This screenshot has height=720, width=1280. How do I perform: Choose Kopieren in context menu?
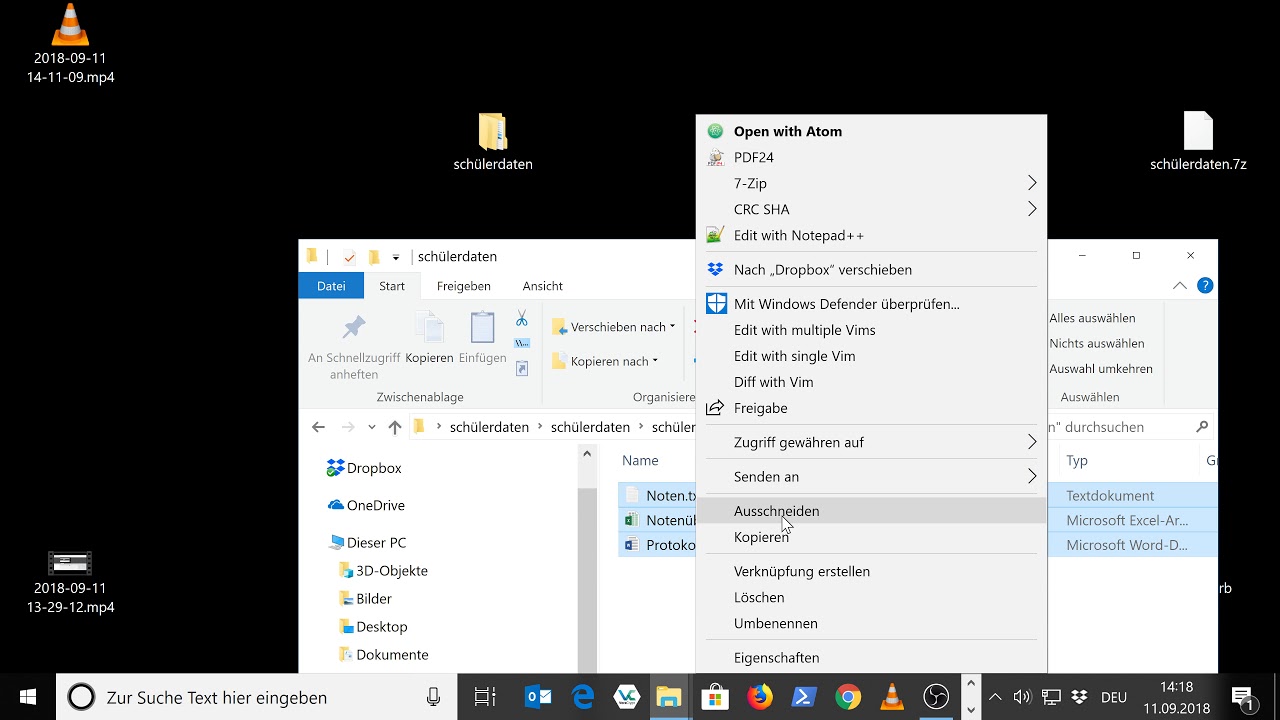[871, 537]
